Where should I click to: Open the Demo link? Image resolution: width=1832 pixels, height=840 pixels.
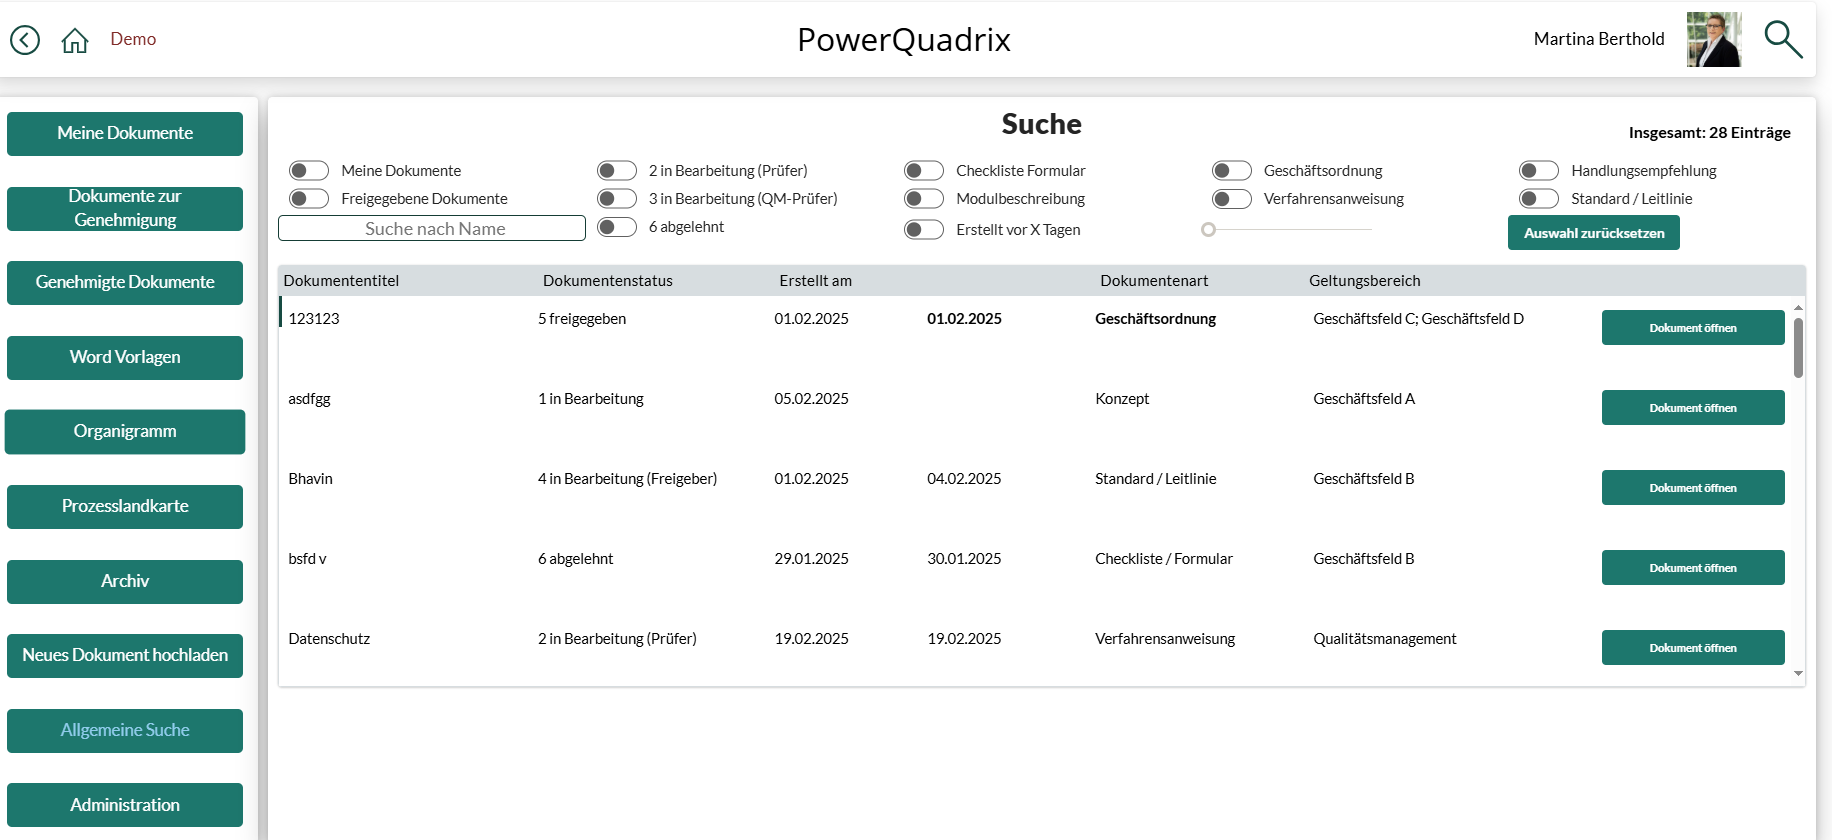click(133, 39)
